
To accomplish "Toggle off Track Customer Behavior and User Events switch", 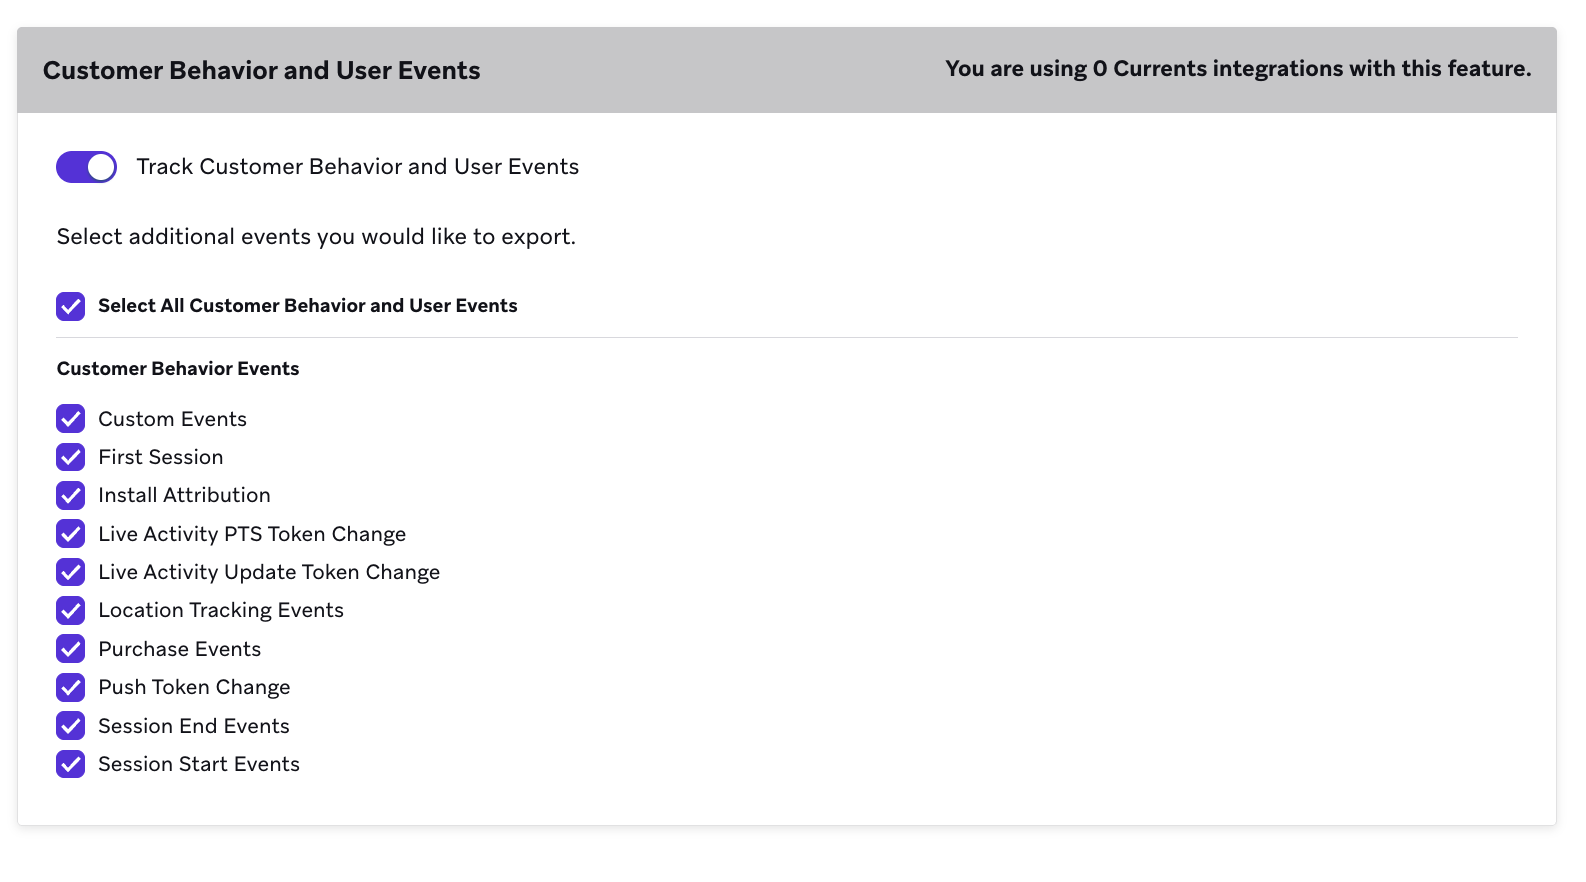I will [86, 167].
